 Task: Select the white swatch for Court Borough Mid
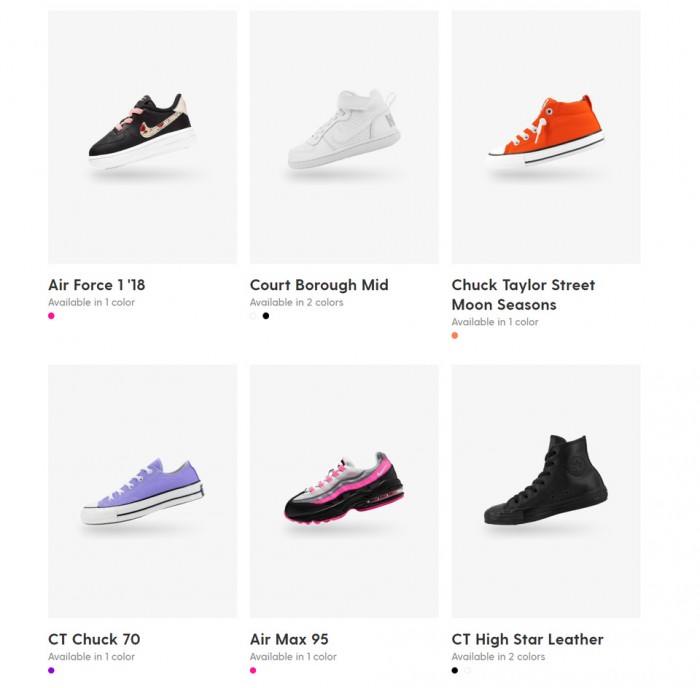(253, 316)
